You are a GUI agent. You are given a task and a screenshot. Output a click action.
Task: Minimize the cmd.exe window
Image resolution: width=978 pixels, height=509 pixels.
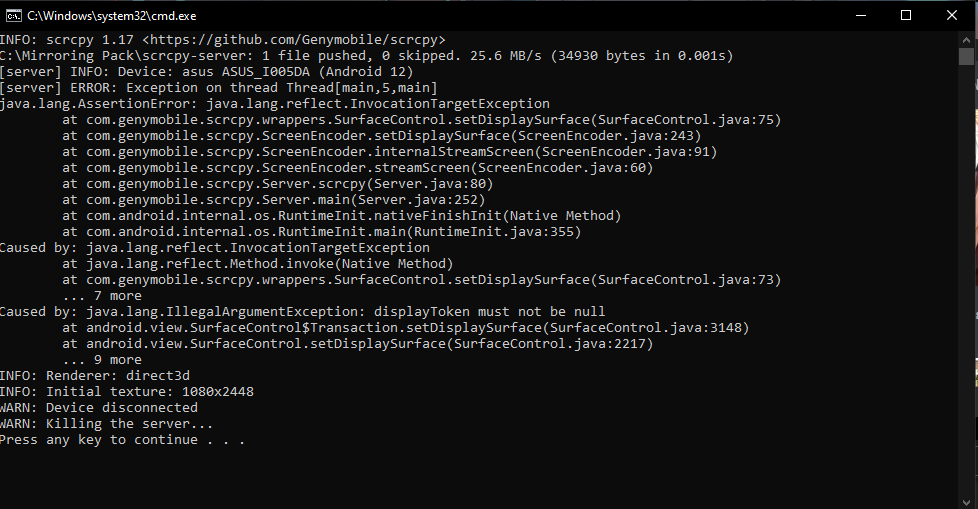pos(859,15)
